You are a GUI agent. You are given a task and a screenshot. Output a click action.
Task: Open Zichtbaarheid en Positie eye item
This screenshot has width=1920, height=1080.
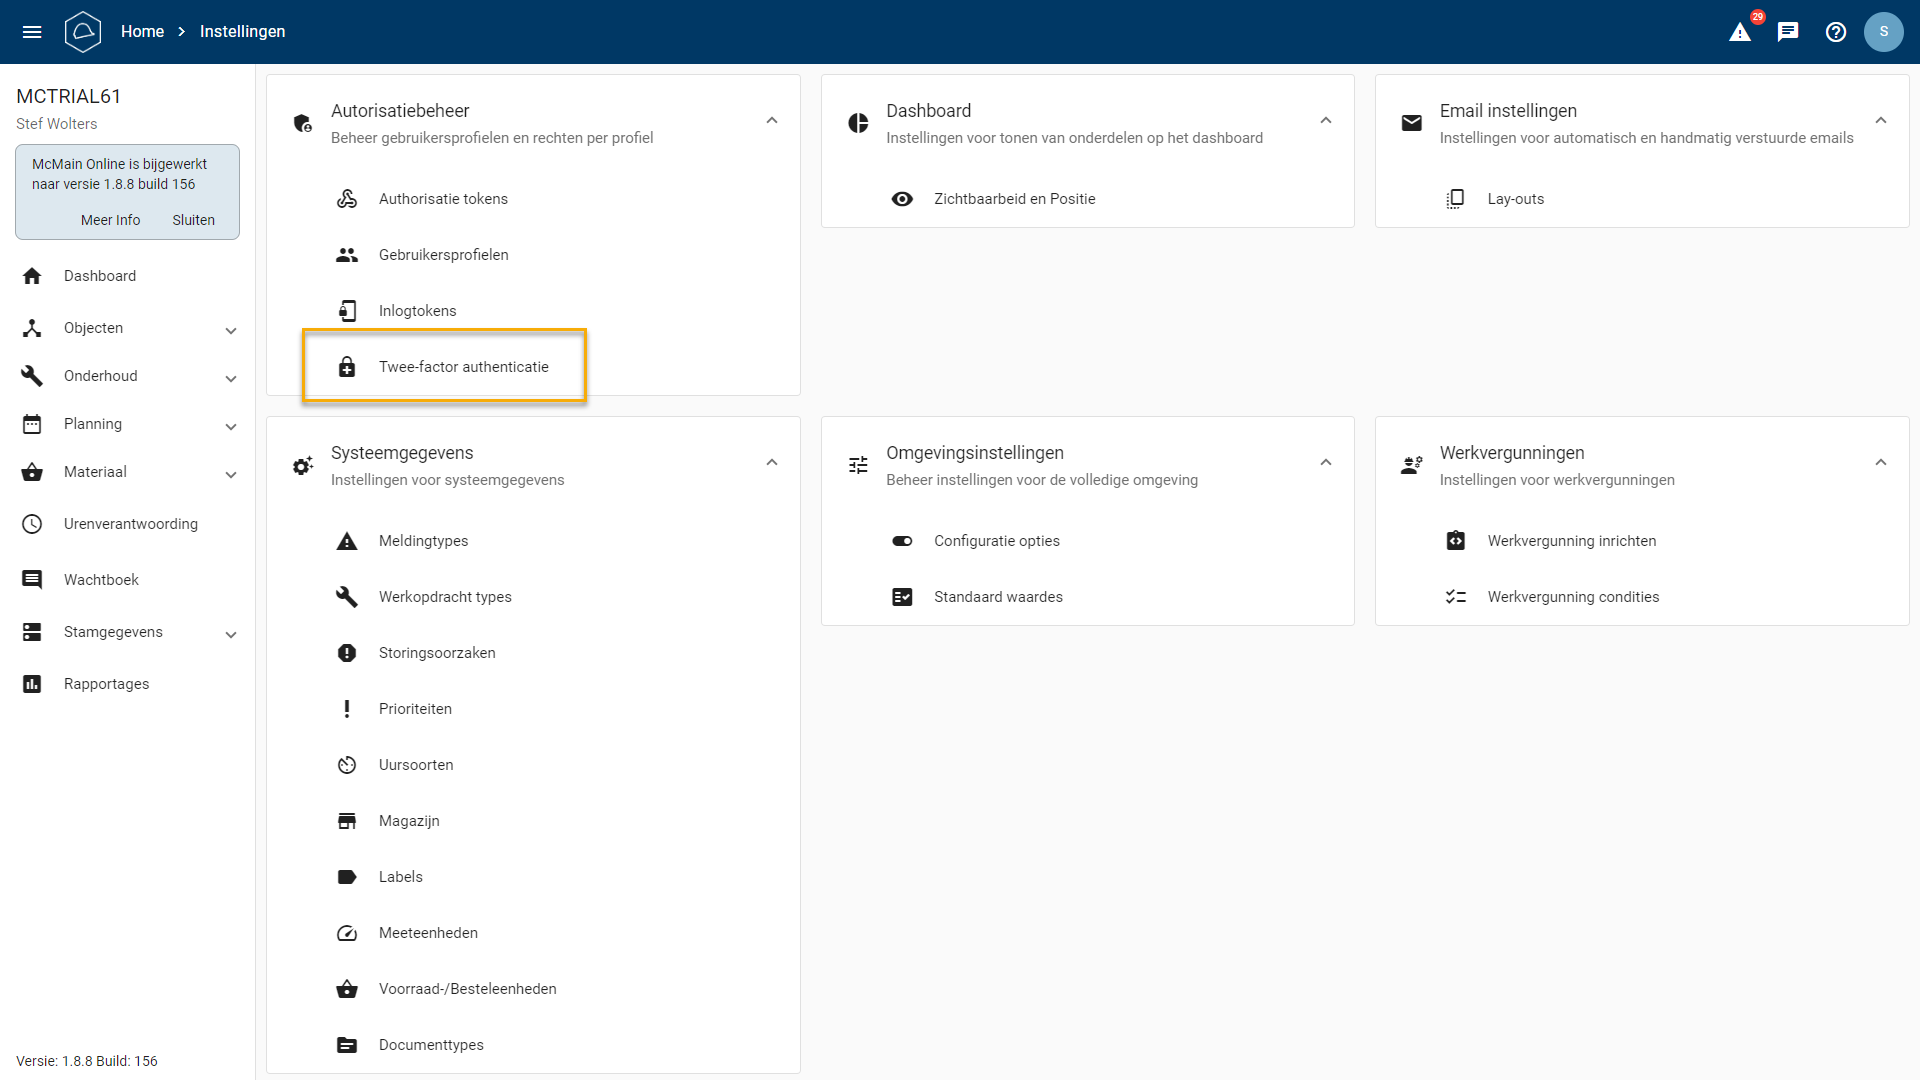point(1014,199)
